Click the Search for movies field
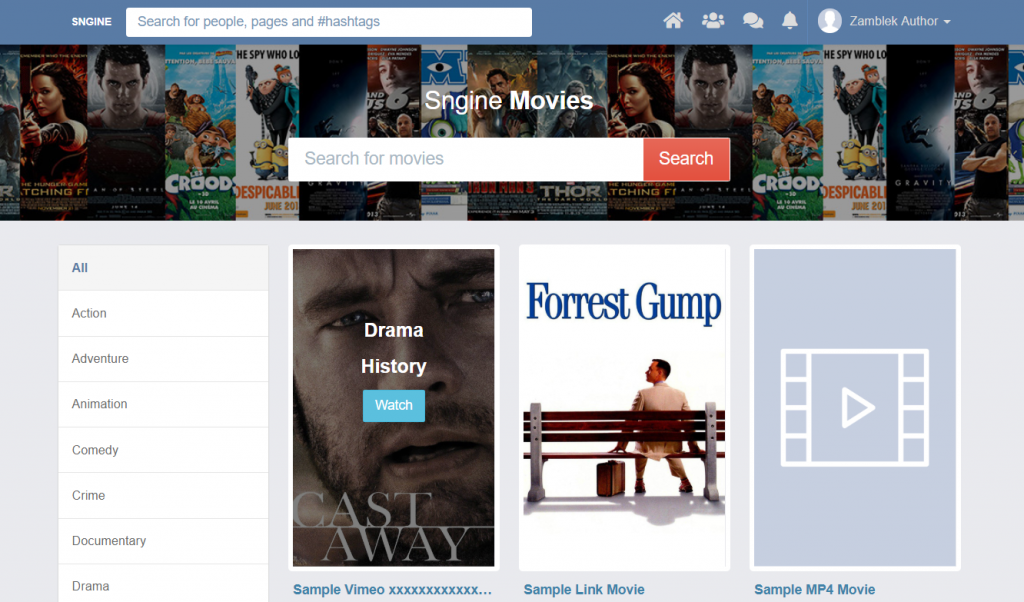1024x602 pixels. coord(466,159)
